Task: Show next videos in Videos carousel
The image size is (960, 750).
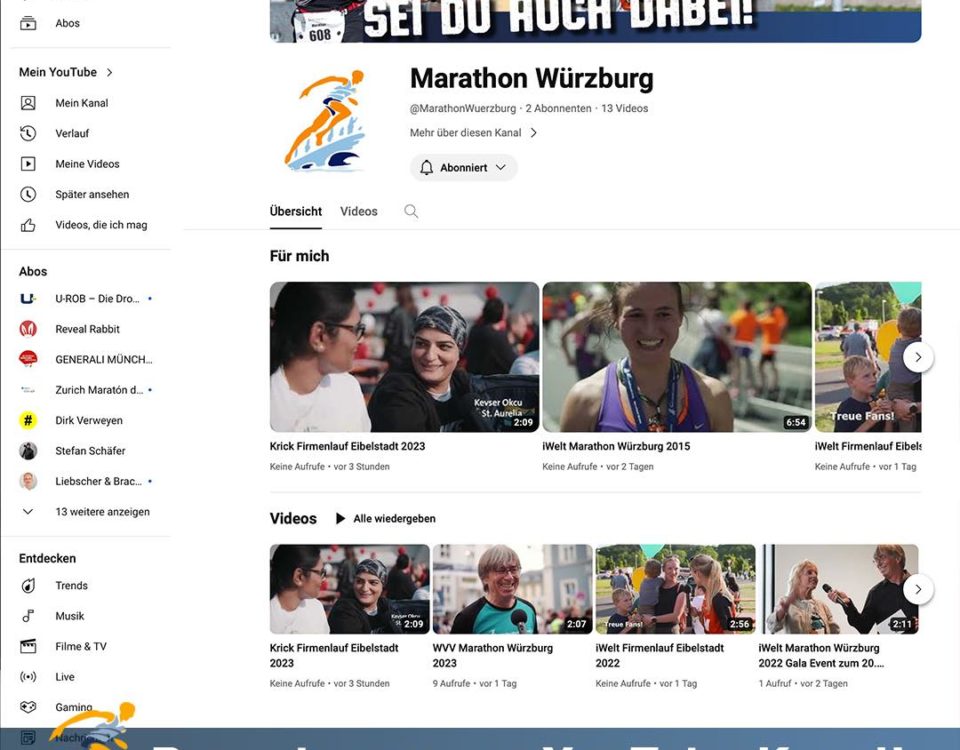Action: click(x=918, y=589)
